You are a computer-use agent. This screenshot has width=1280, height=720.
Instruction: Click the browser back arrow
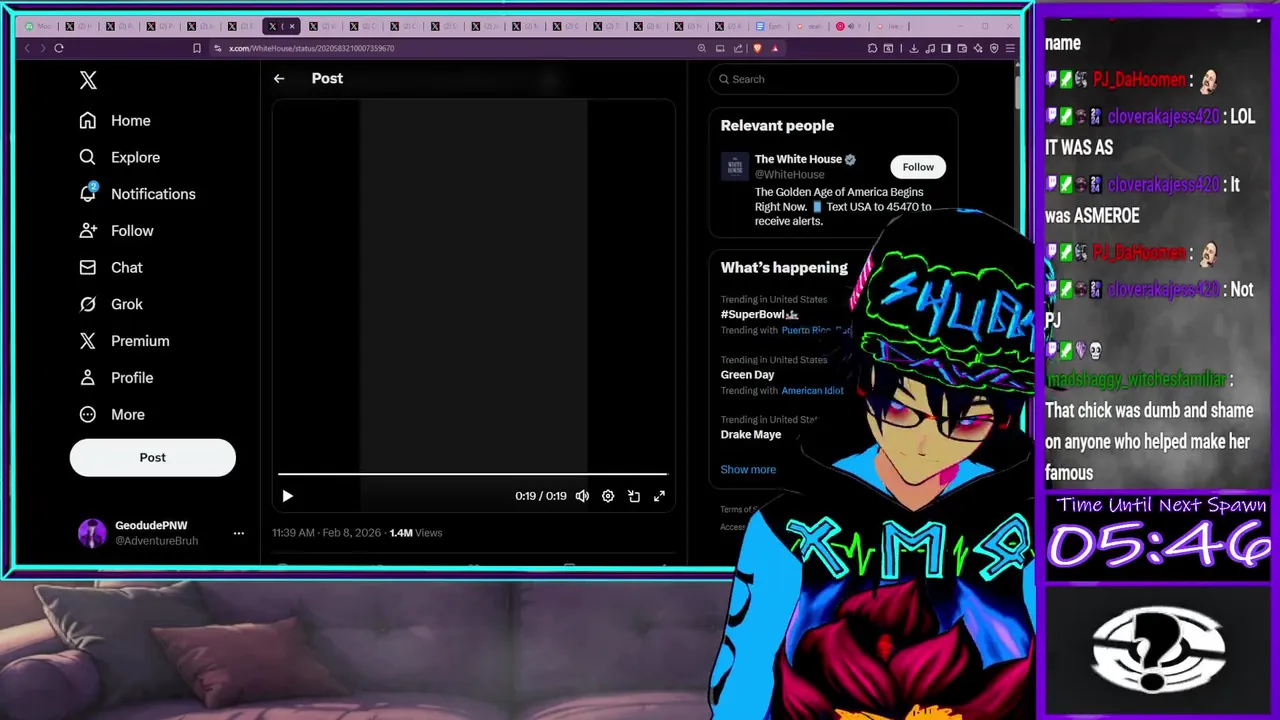coord(27,48)
